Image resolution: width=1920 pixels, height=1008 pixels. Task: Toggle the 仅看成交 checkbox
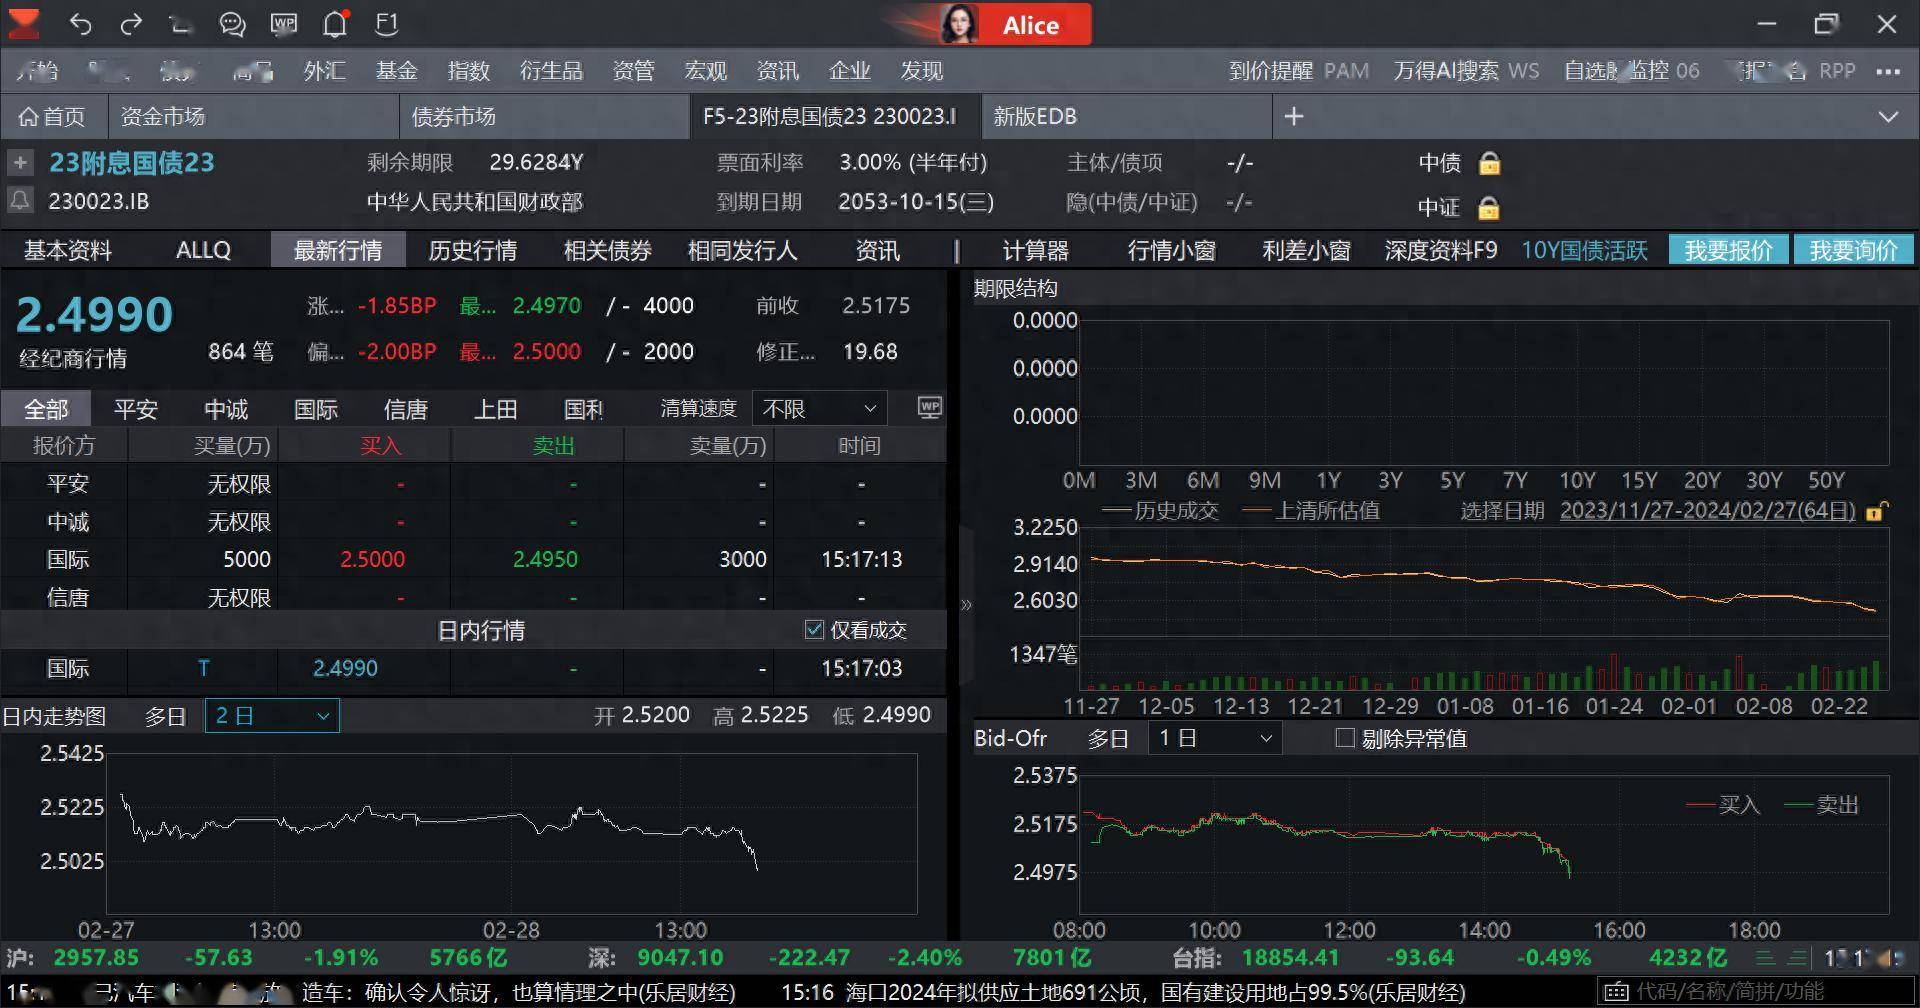[814, 629]
